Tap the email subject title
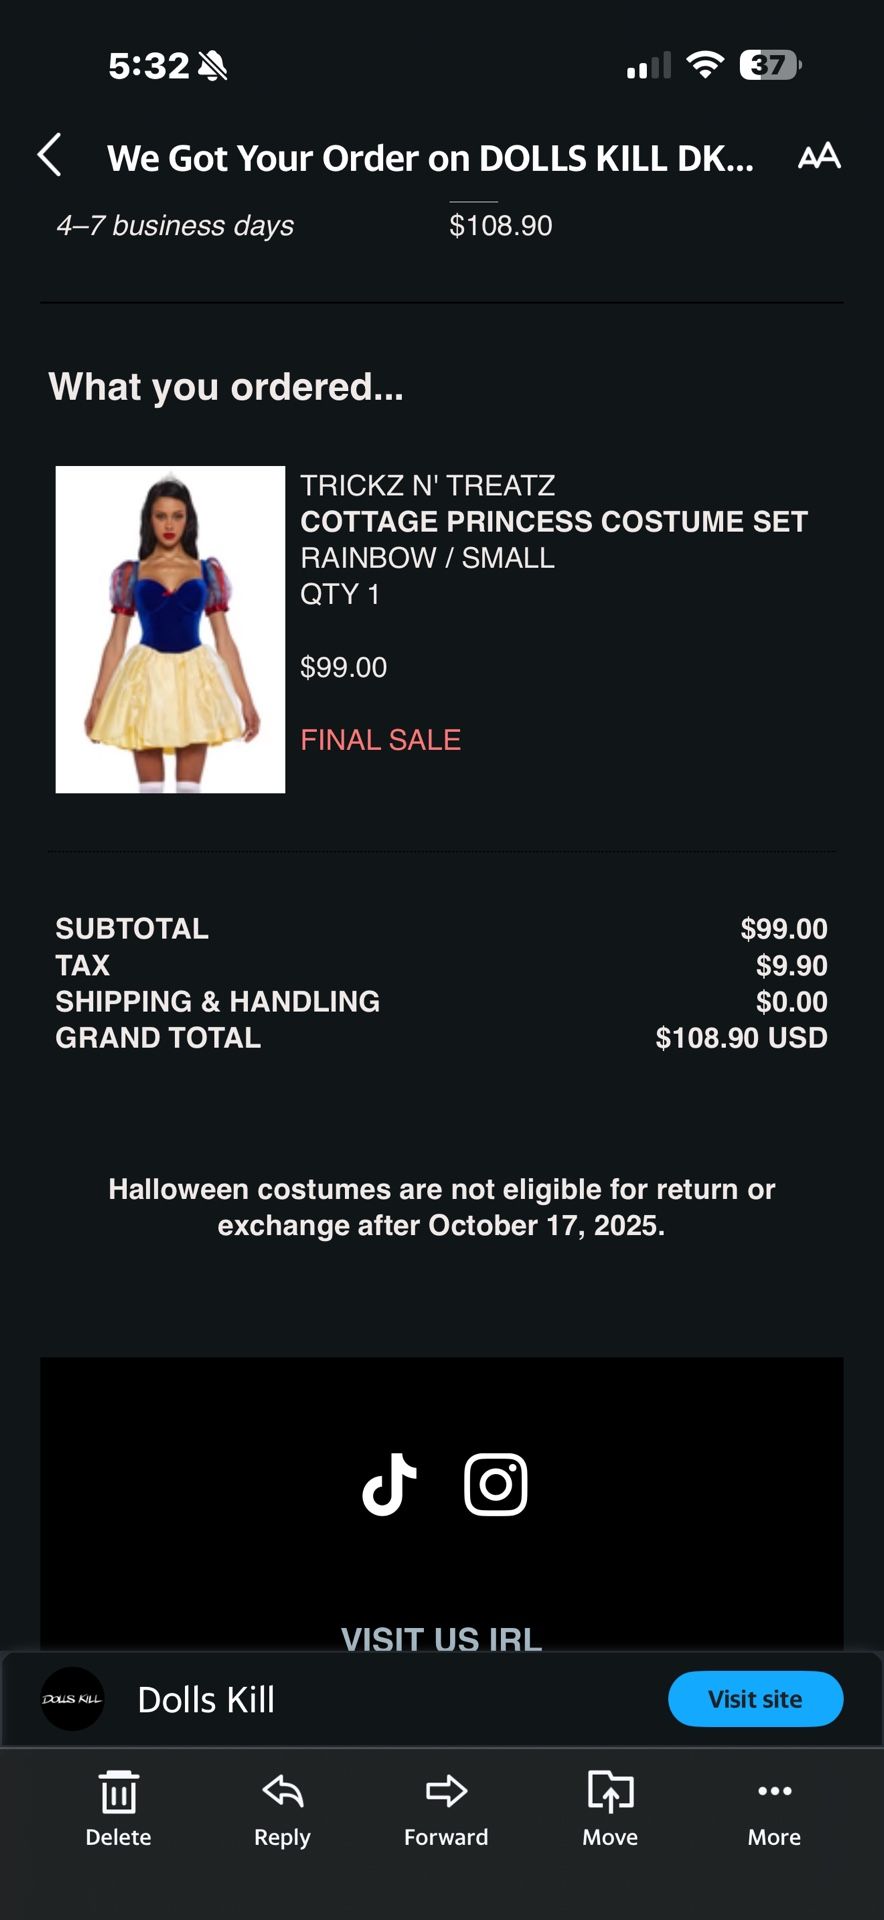The image size is (884, 1920). click(x=430, y=158)
